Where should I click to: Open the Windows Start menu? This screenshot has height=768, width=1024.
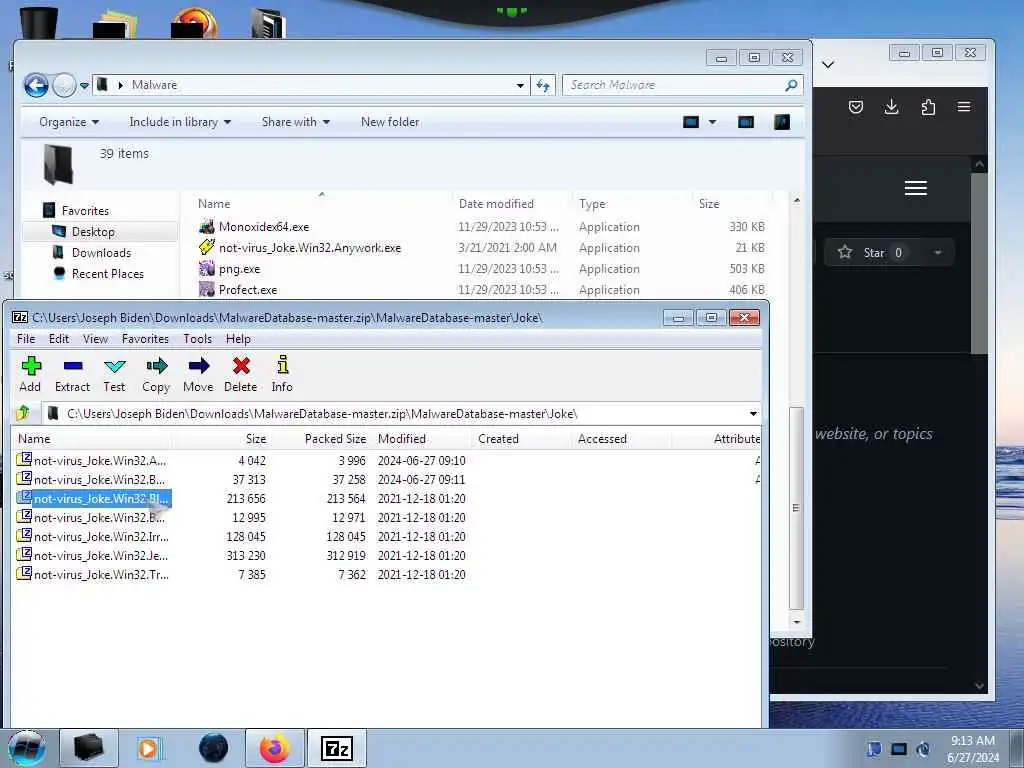coord(27,748)
